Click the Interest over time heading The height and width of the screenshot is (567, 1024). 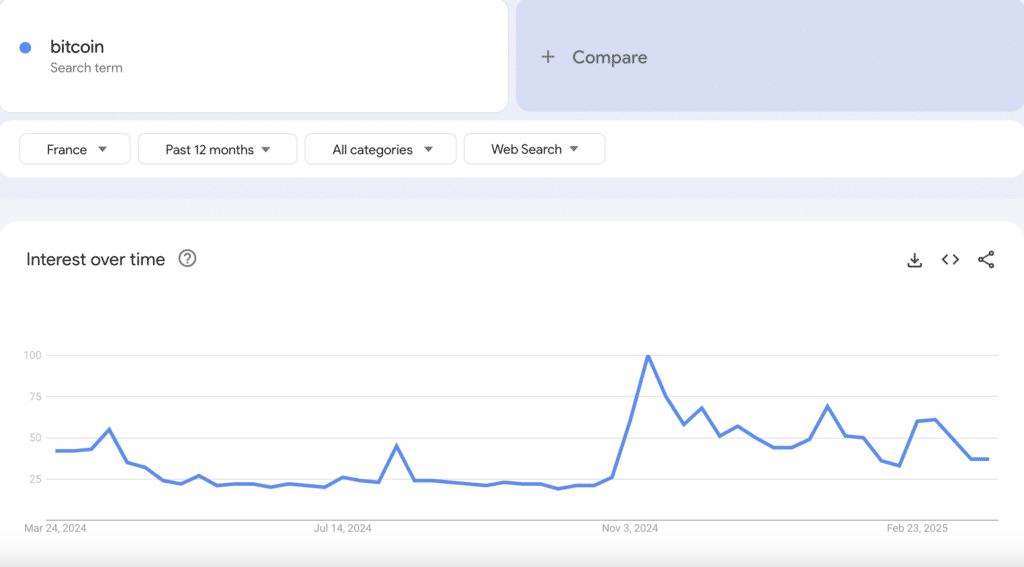click(x=95, y=259)
